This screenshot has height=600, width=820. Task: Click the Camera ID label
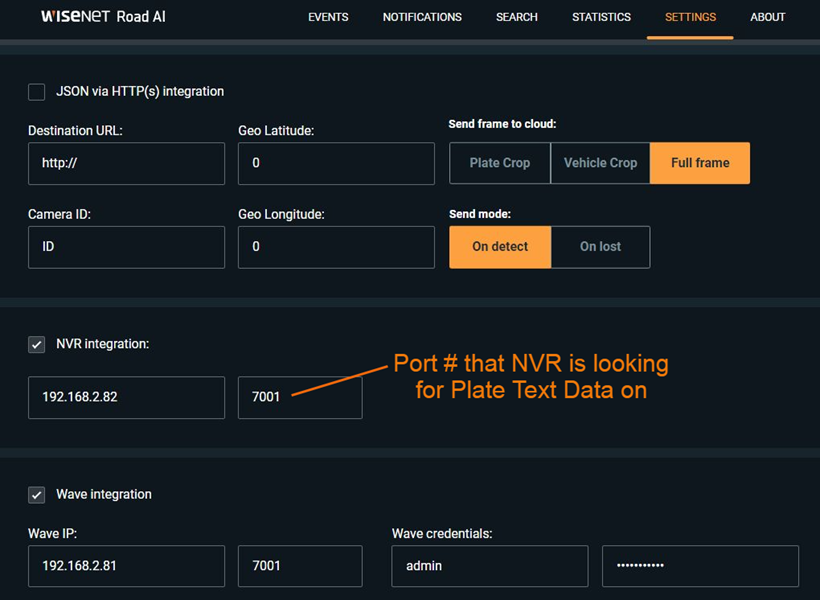(x=60, y=214)
